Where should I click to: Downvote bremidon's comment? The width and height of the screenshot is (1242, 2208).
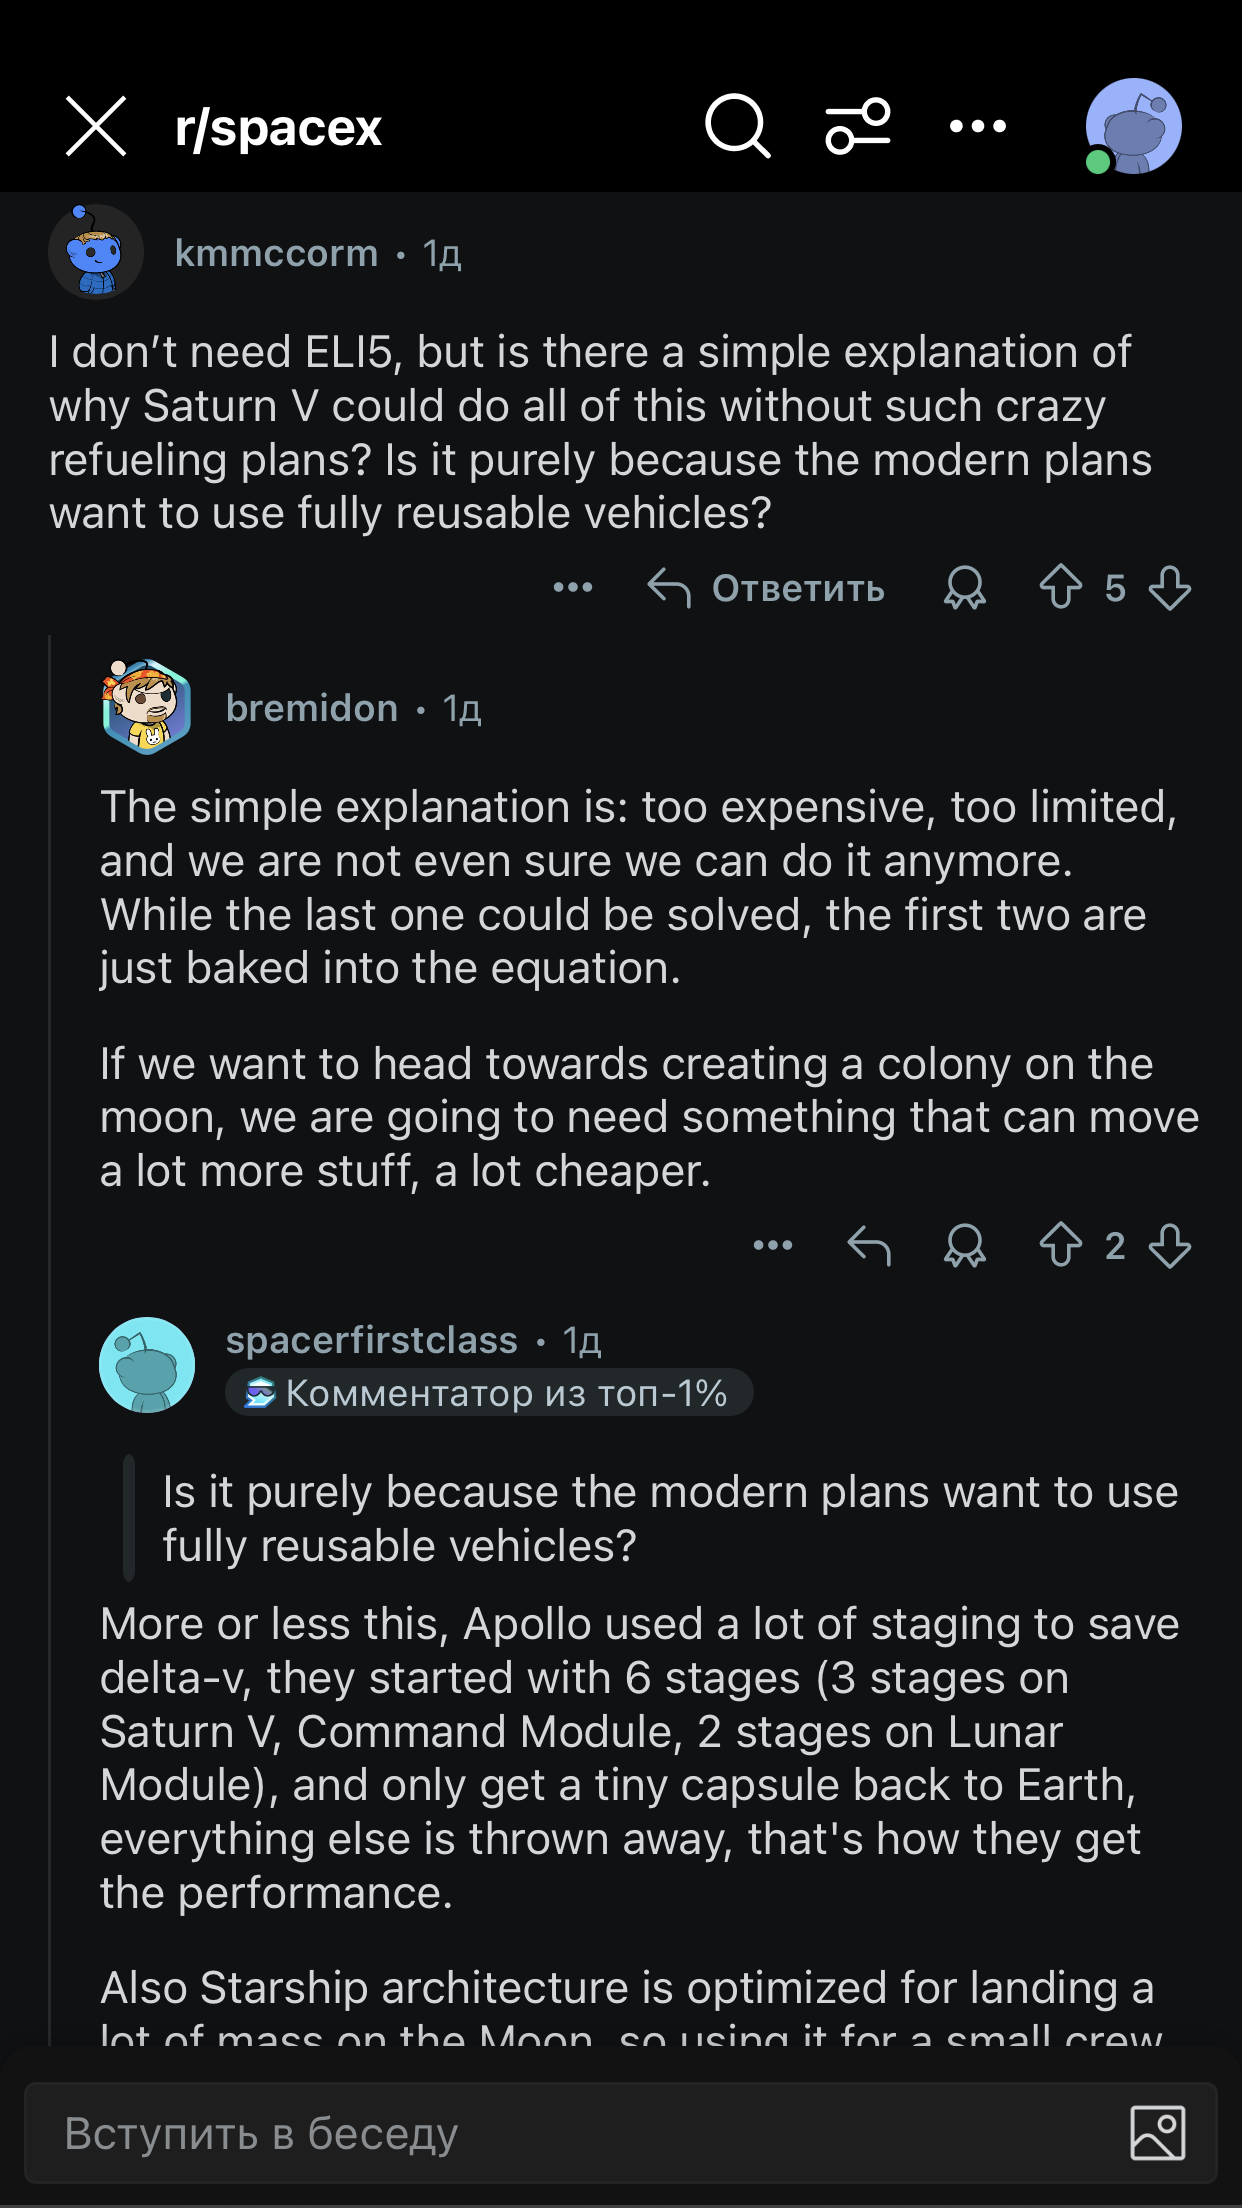click(1169, 1246)
